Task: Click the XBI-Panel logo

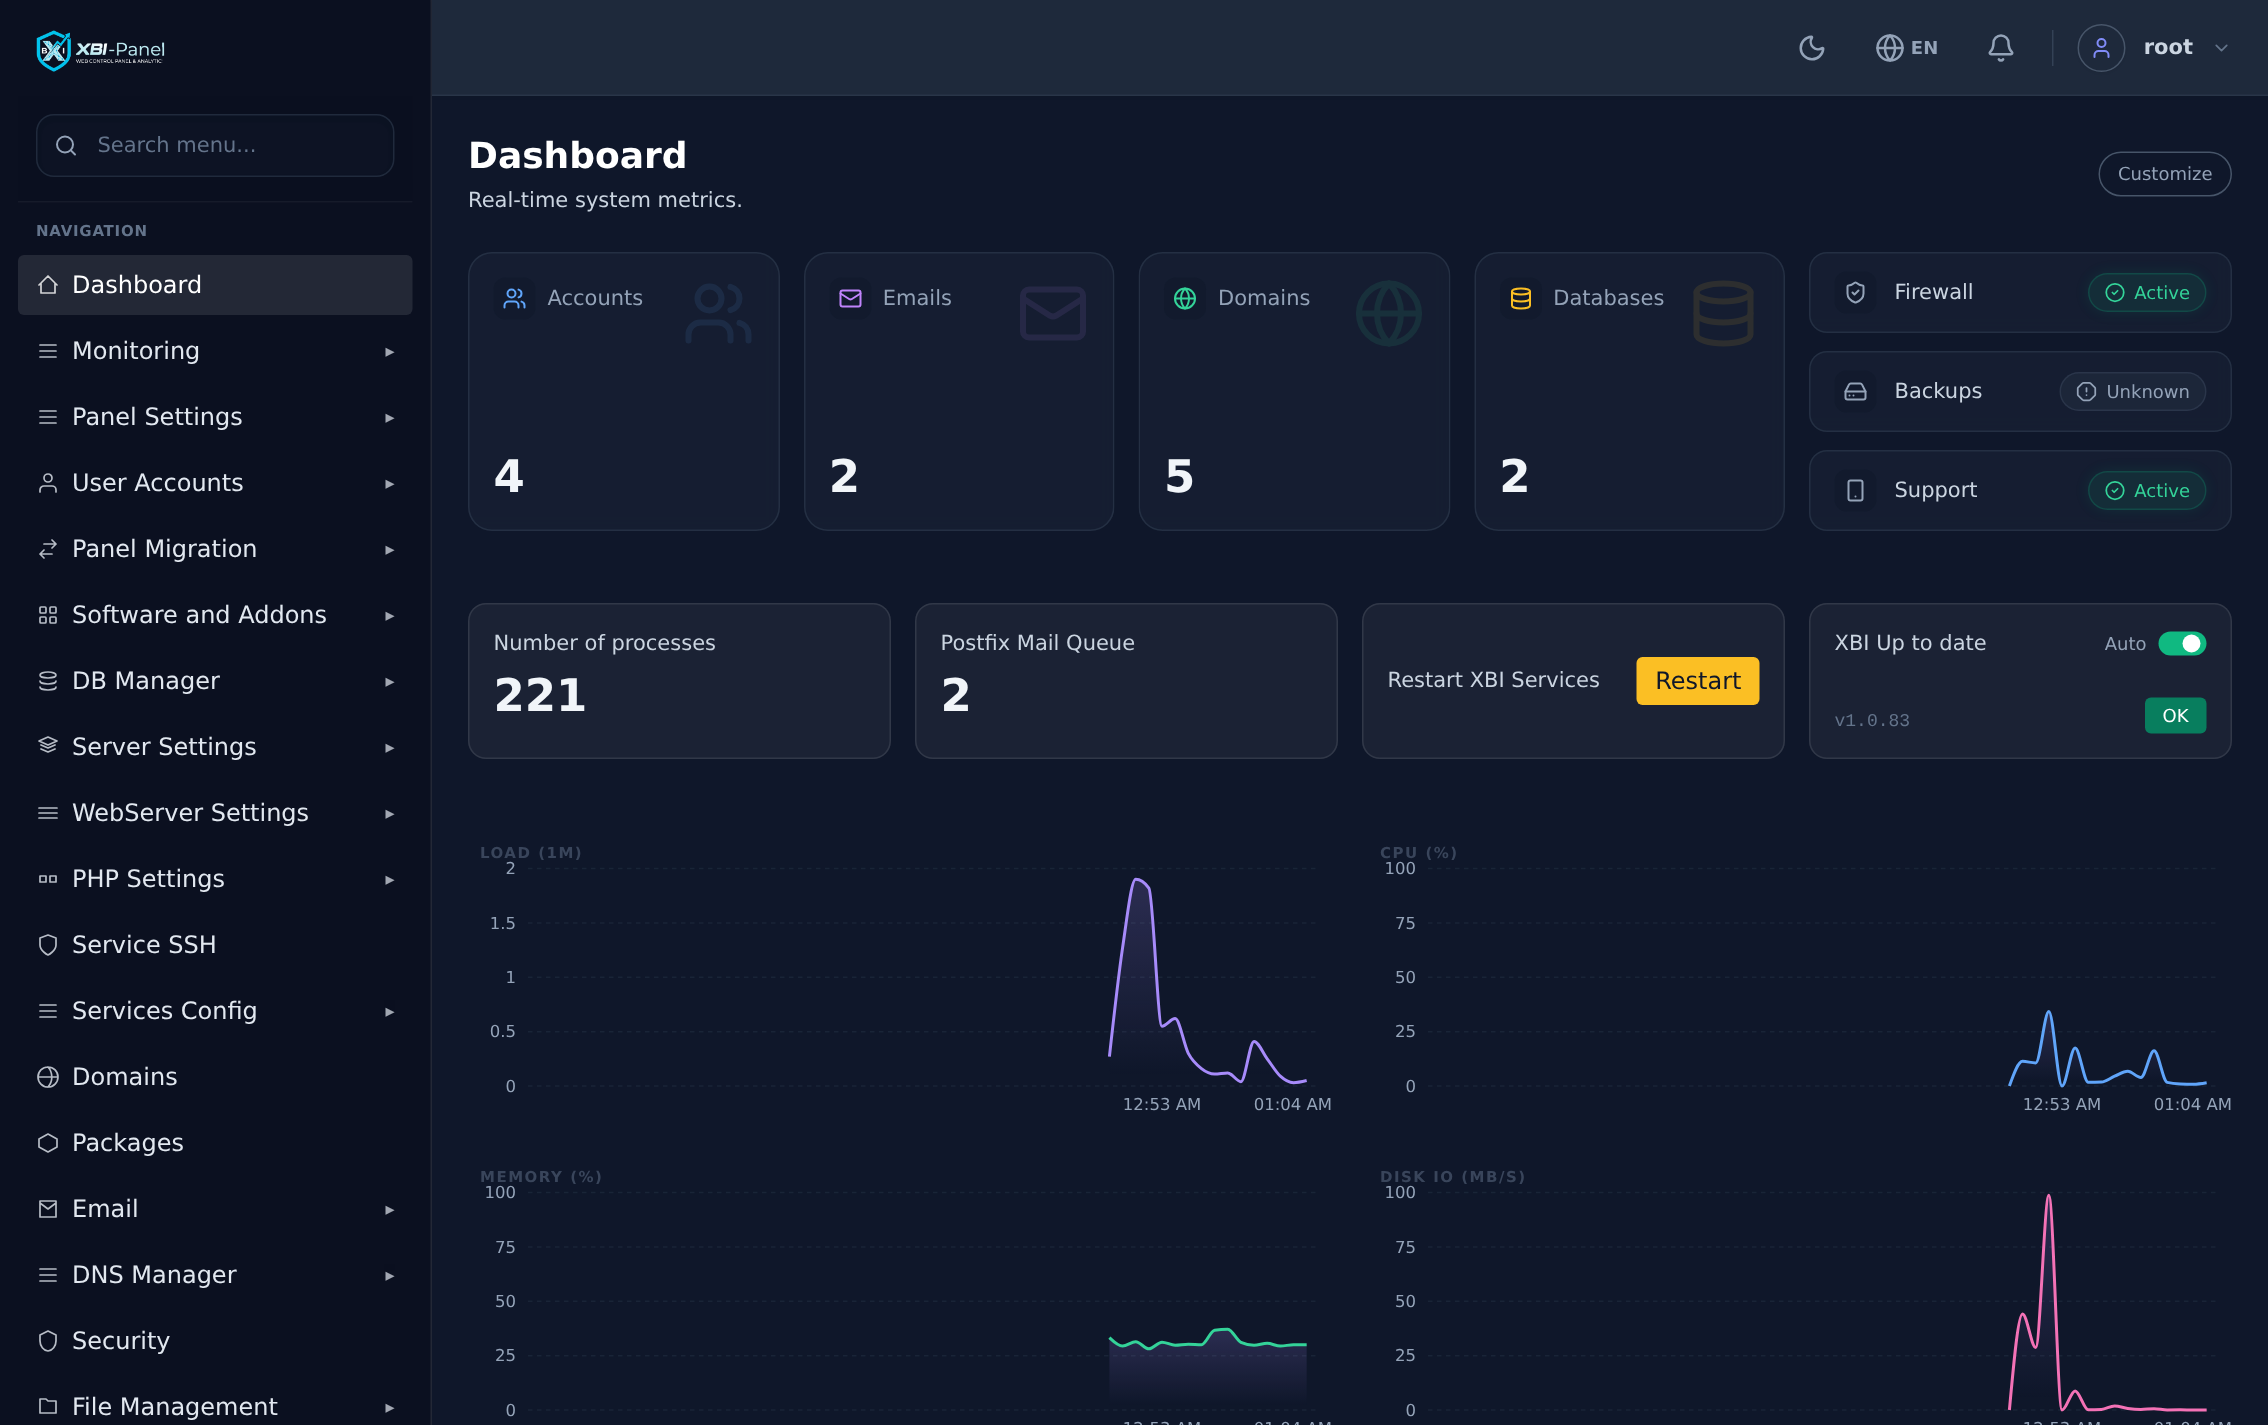Action: pyautogui.click(x=101, y=50)
